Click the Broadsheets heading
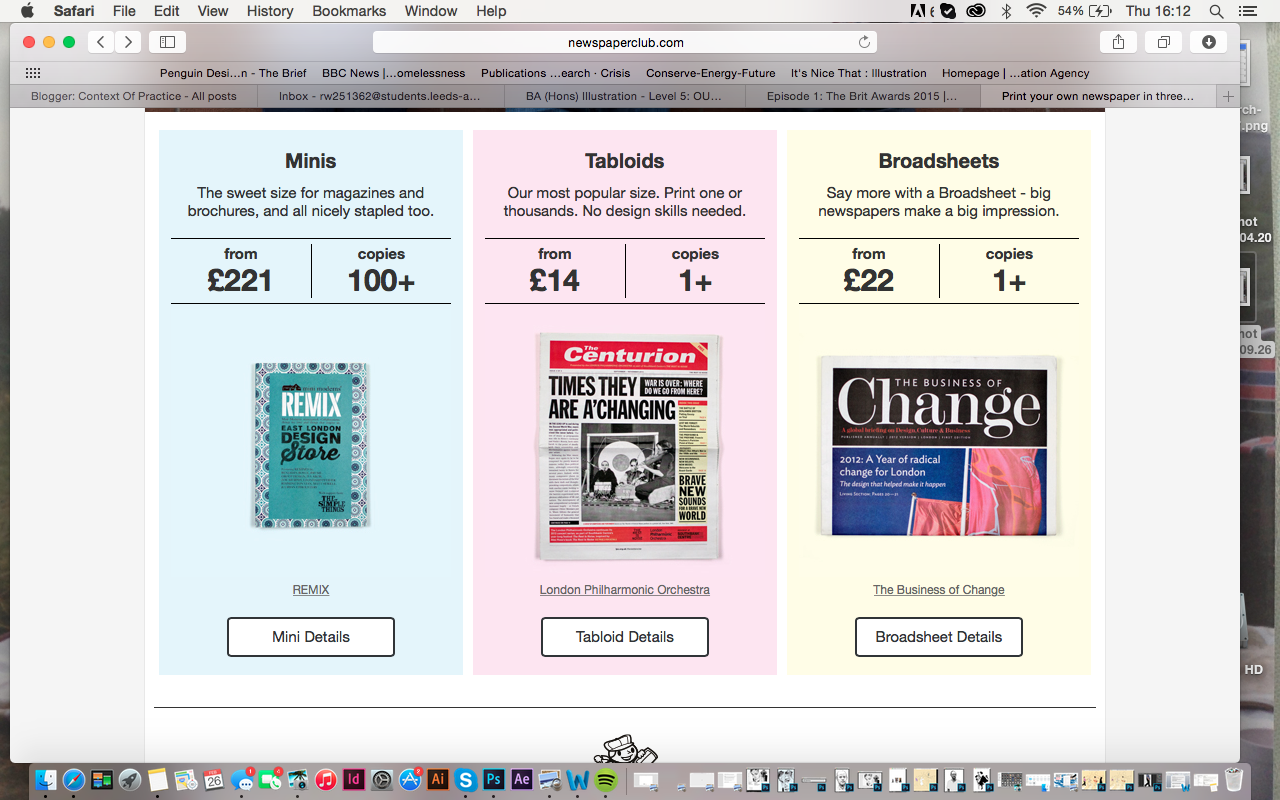 [939, 161]
